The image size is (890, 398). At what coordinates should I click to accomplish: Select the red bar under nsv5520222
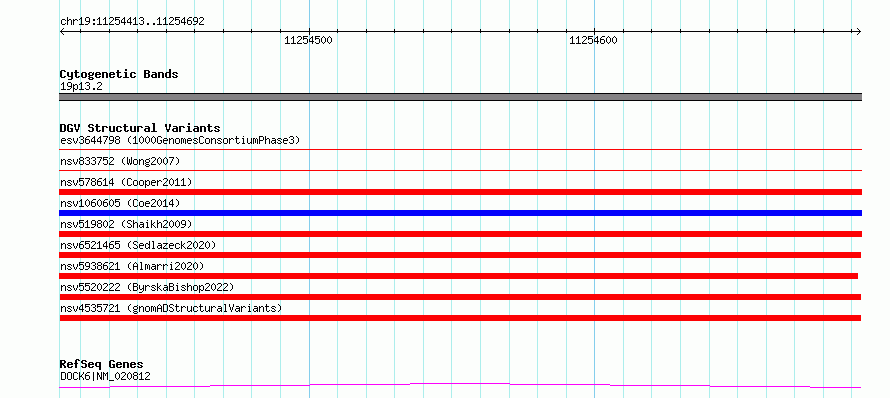point(460,297)
